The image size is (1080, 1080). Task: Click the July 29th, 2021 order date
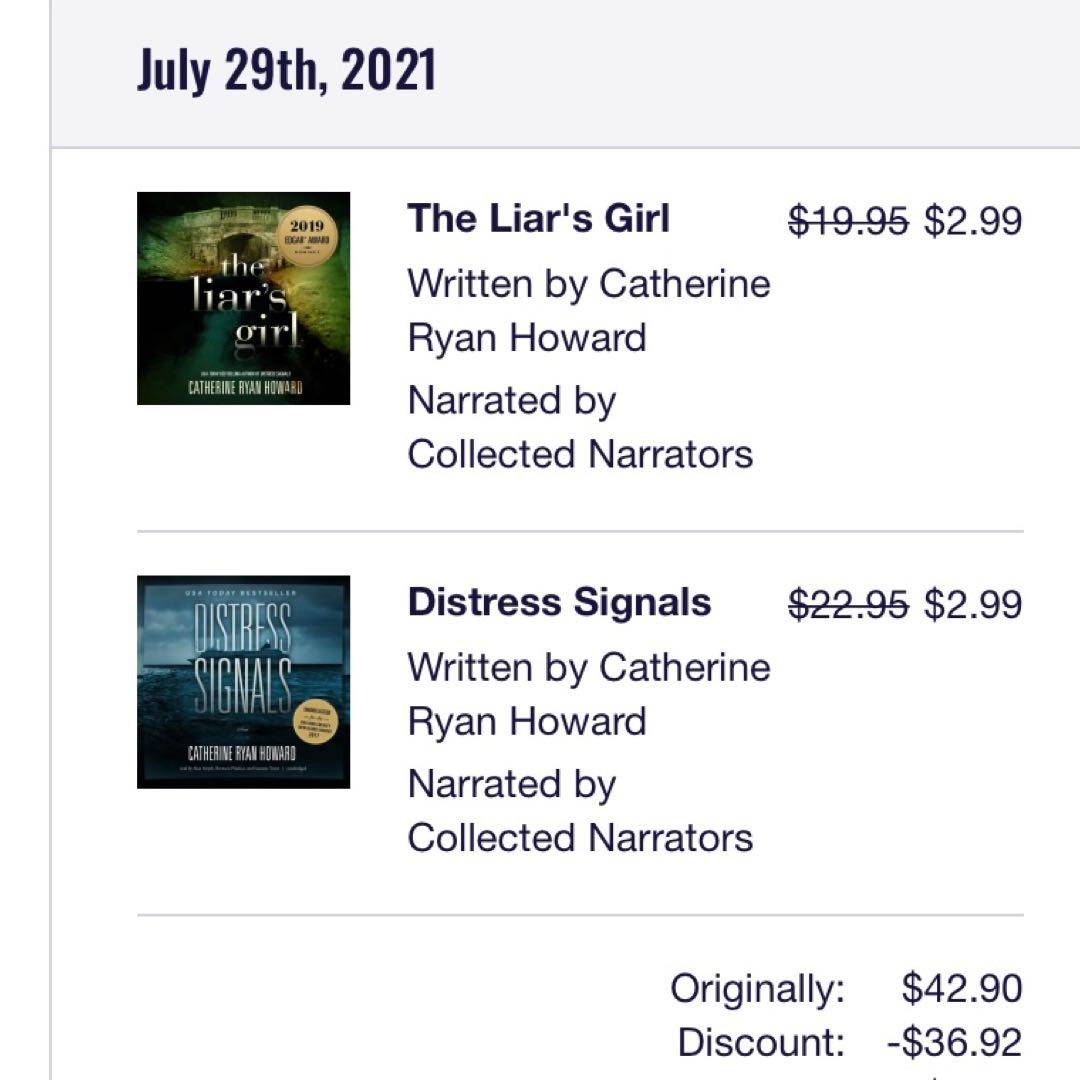pos(286,71)
